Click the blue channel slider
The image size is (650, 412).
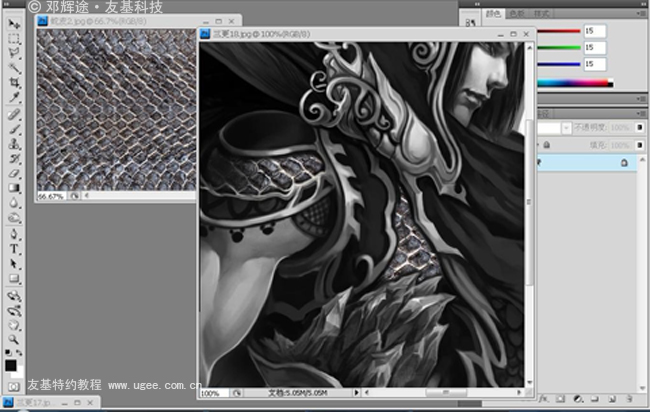point(558,64)
